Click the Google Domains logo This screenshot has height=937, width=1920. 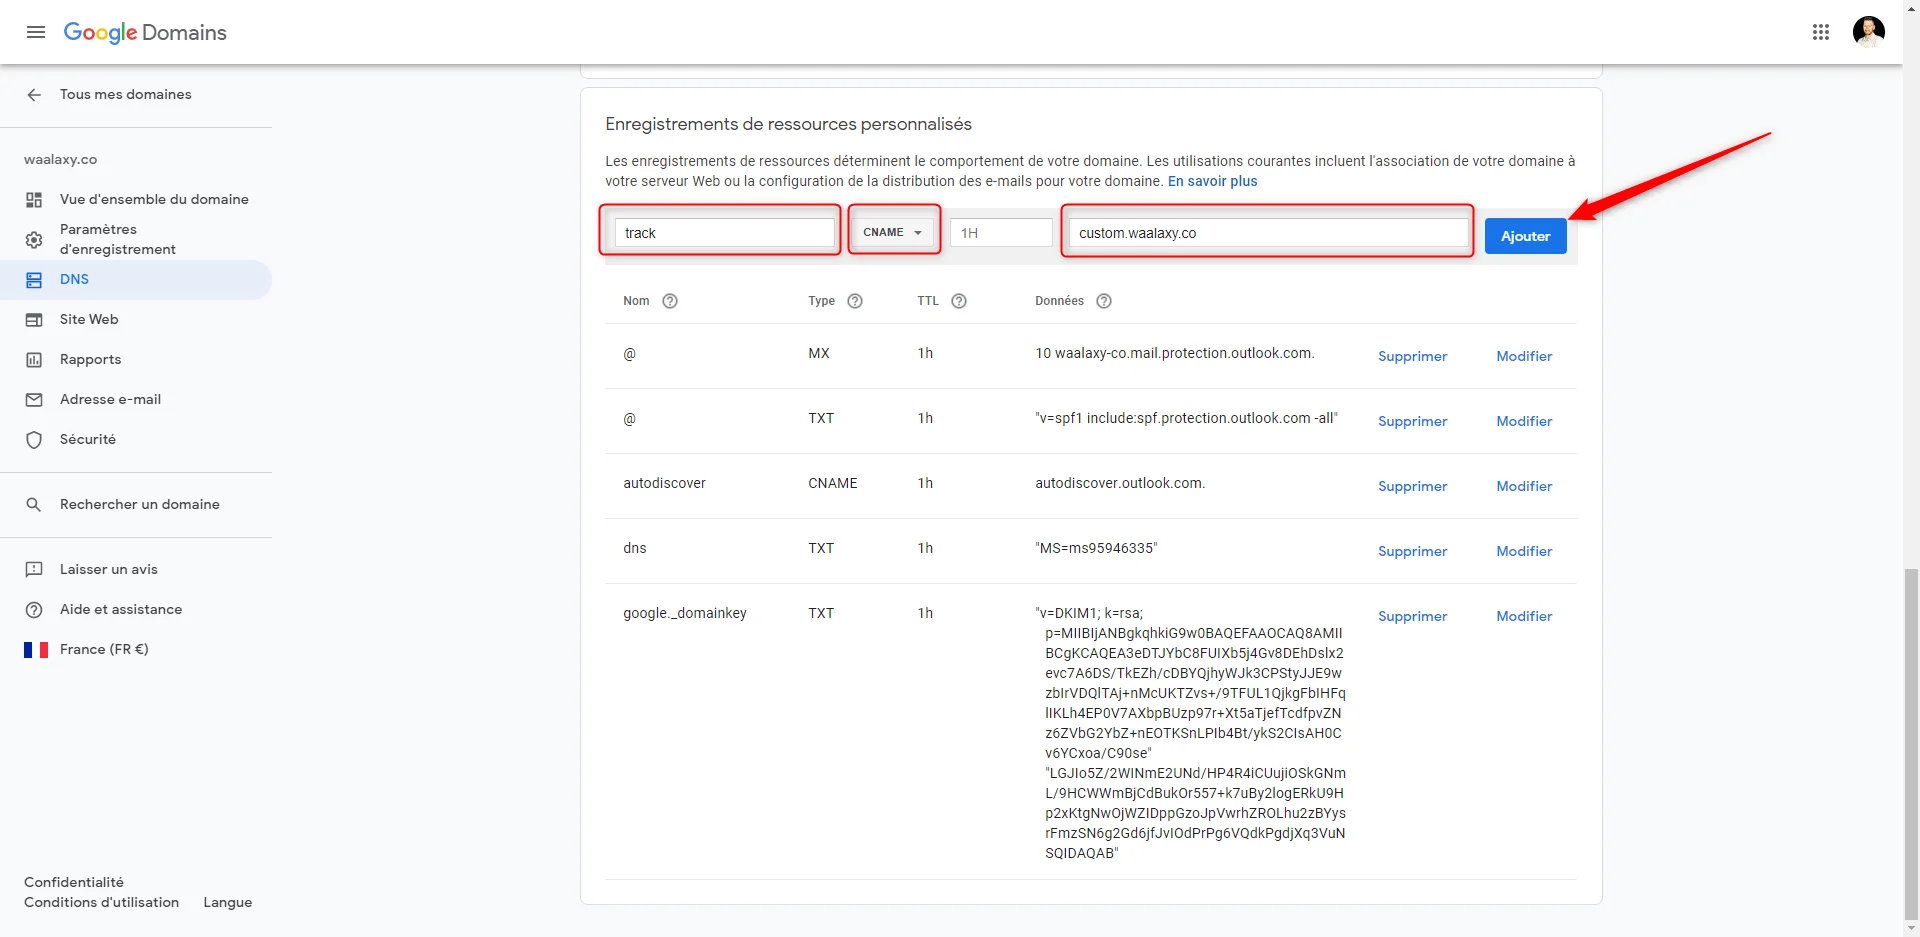point(145,32)
